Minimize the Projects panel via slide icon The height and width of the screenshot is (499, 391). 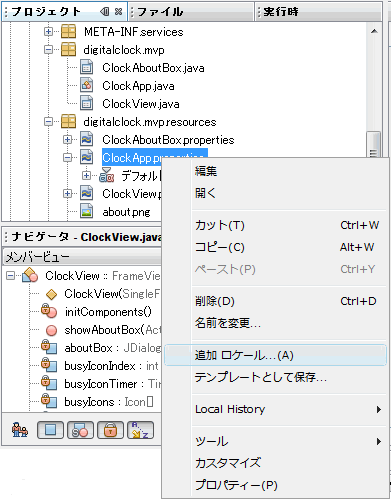(x=105, y=12)
